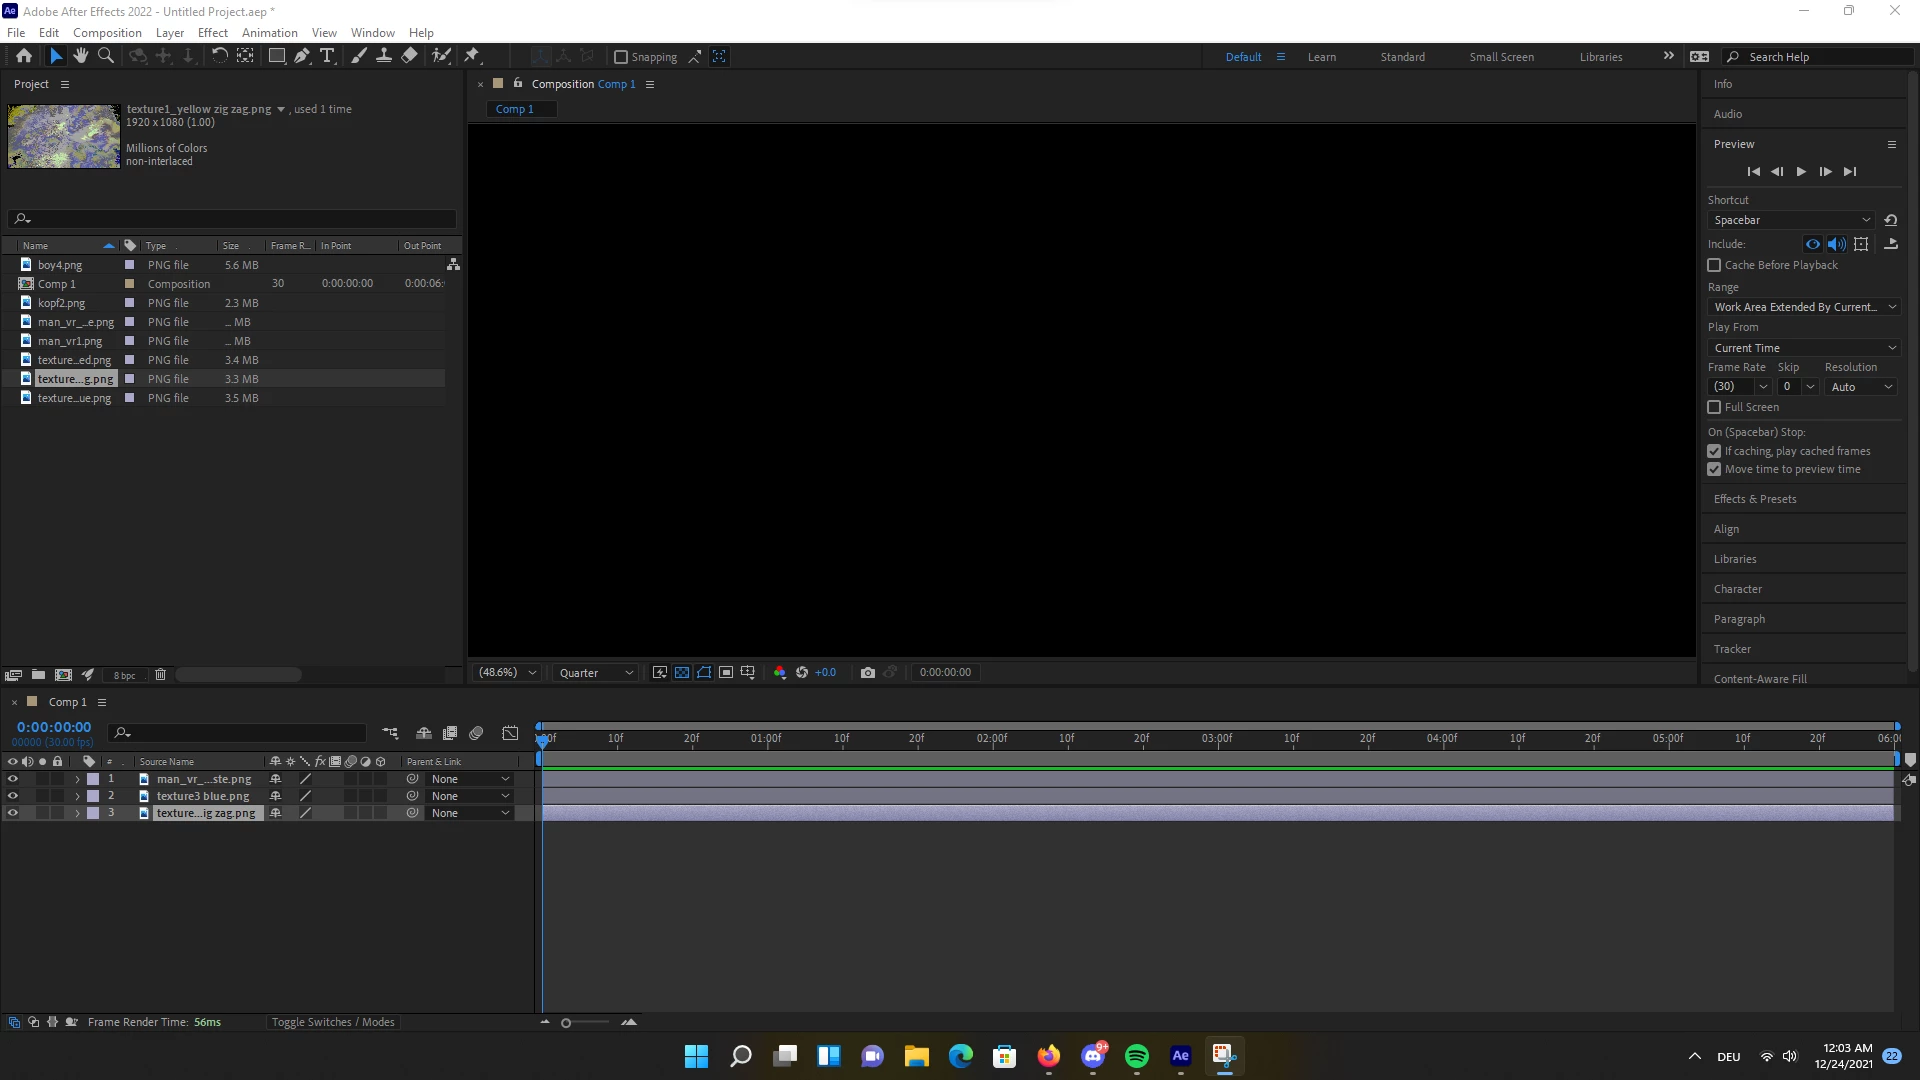Select the Hand tool
This screenshot has height=1080, width=1920.
[x=80, y=56]
